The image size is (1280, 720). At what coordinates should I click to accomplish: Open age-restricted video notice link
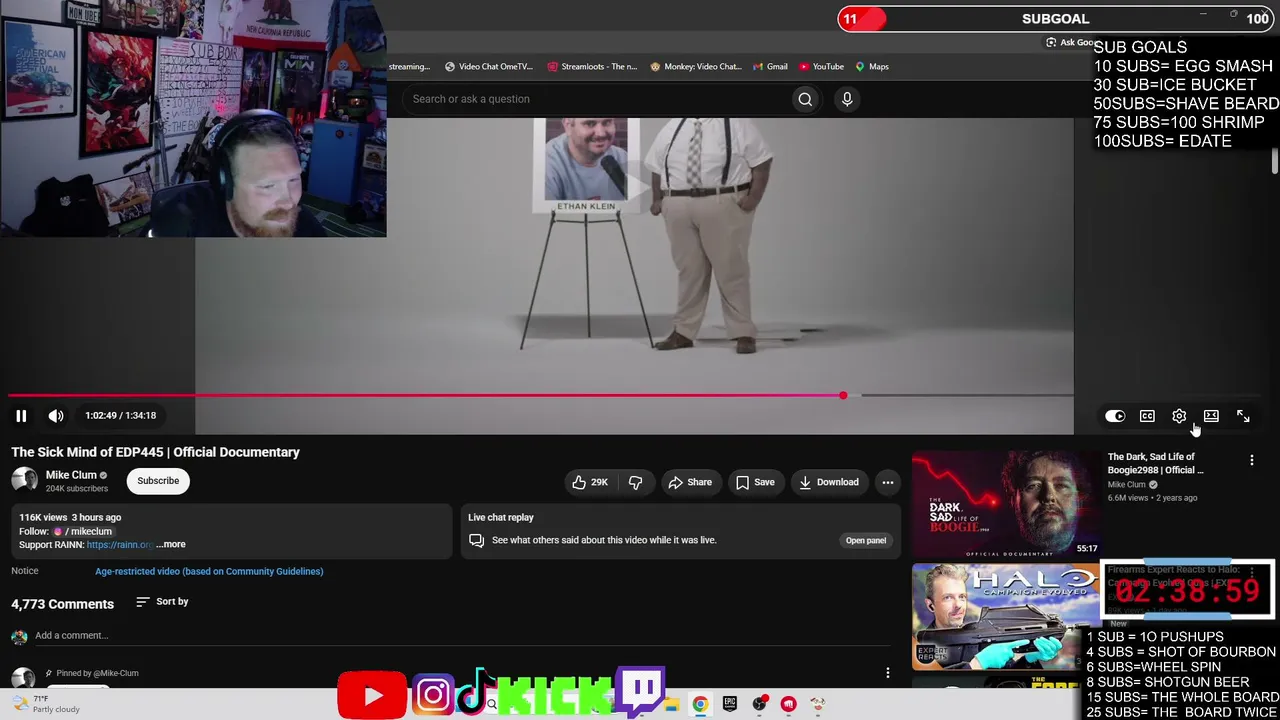[209, 572]
